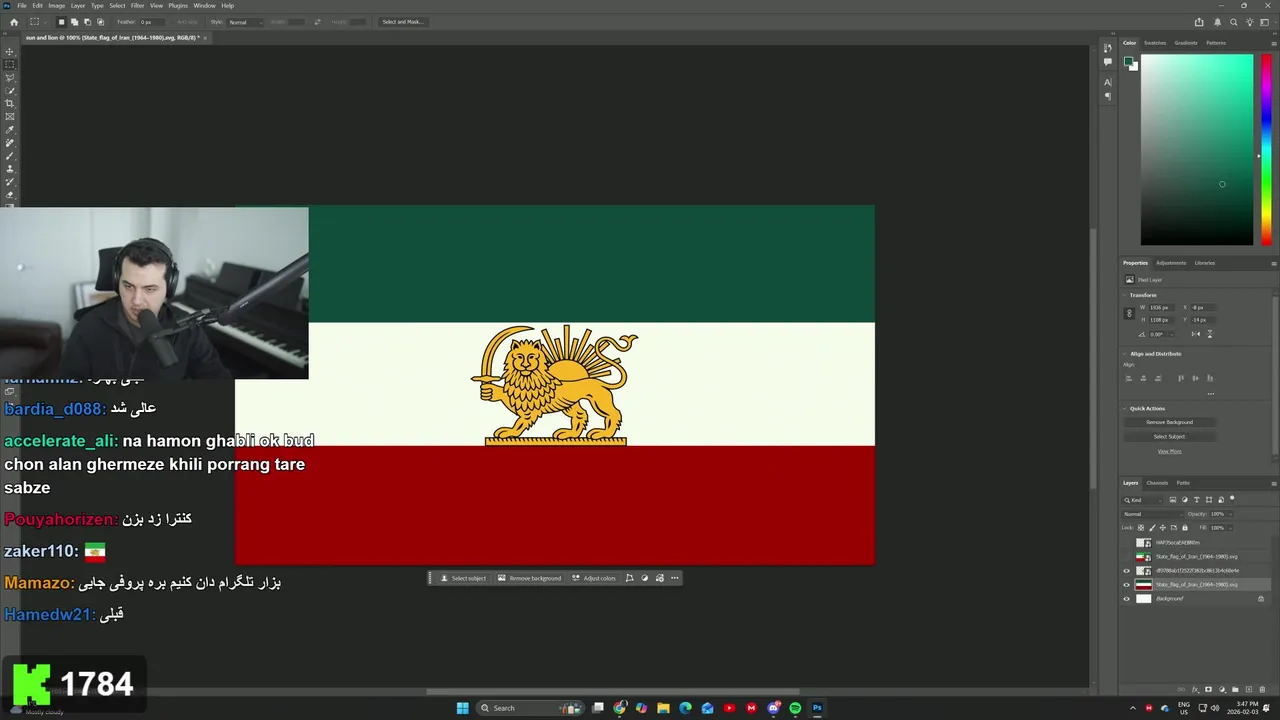Click the Delete layer trash icon
The width and height of the screenshot is (1280, 720).
1262,689
